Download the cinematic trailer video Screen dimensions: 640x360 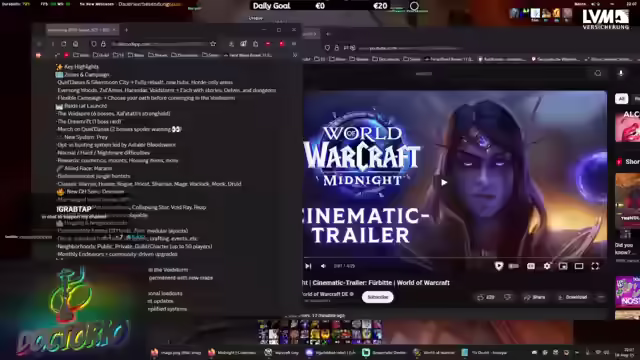pyautogui.click(x=573, y=297)
